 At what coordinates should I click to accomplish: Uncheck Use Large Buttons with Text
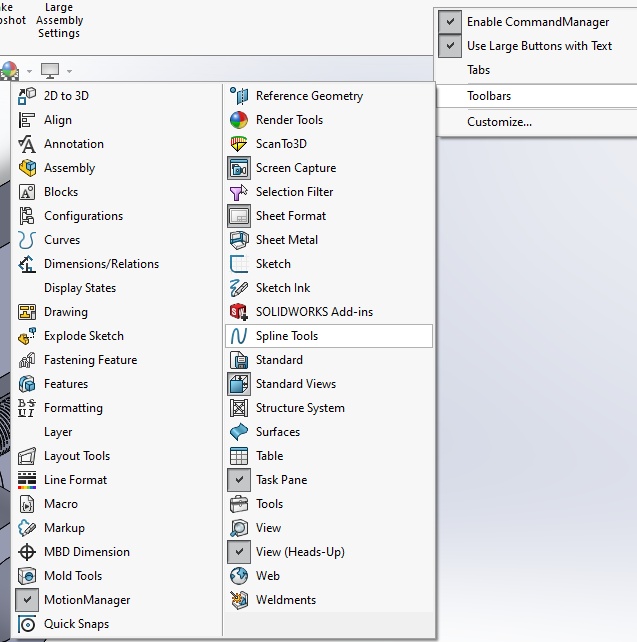pyautogui.click(x=450, y=46)
